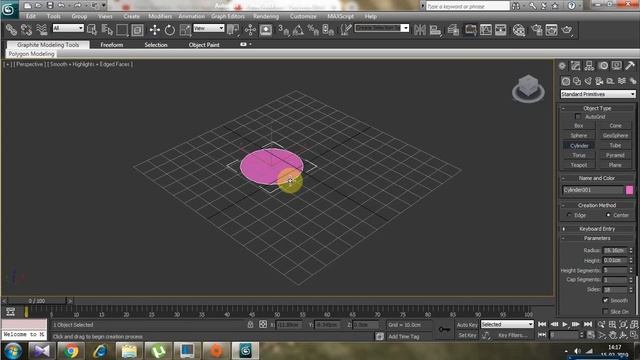The width and height of the screenshot is (640, 360).
Task: Click the Cylinder001 object name field
Action: point(593,190)
